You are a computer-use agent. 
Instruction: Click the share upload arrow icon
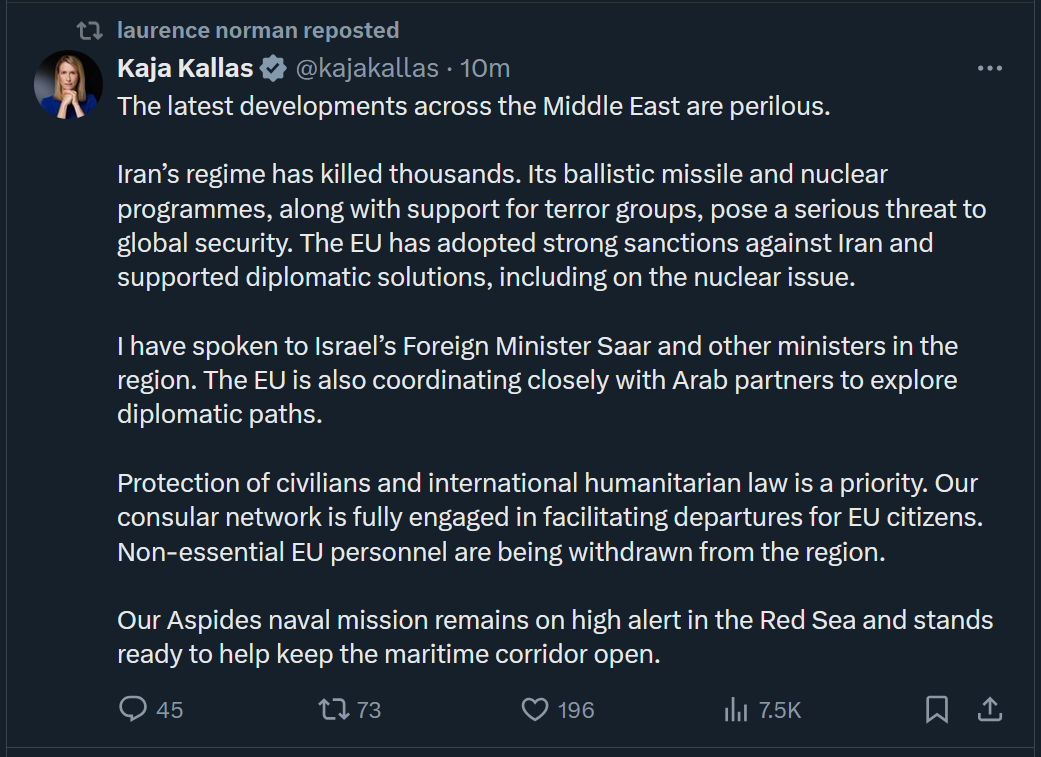989,709
